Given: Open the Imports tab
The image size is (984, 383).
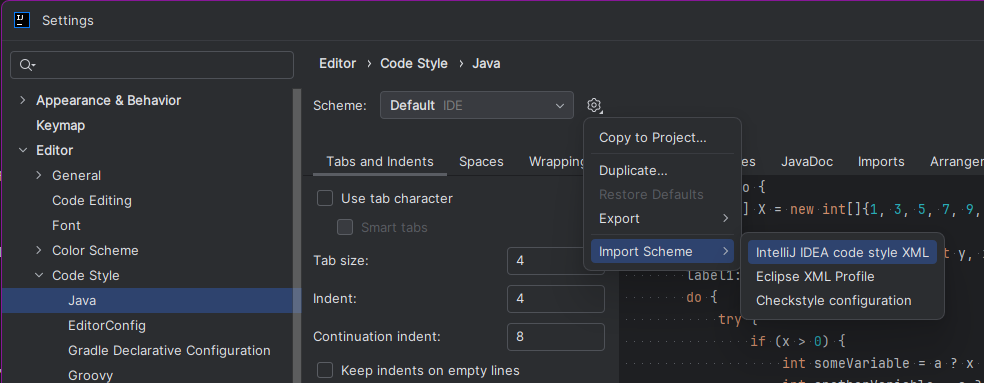Looking at the screenshot, I should pos(881,161).
